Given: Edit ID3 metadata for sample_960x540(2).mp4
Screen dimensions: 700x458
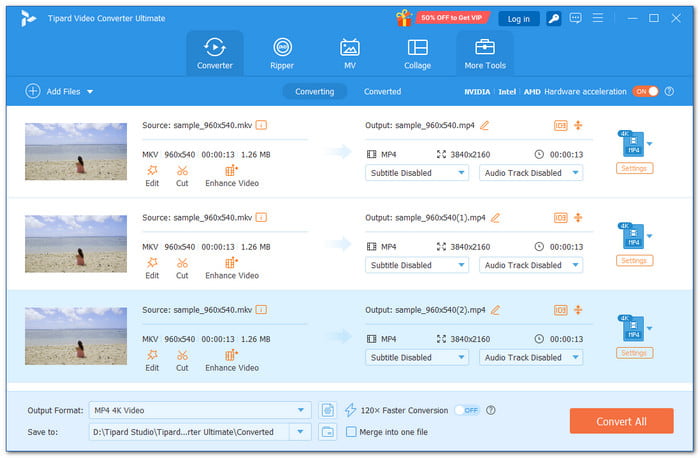Looking at the screenshot, I should tap(561, 310).
